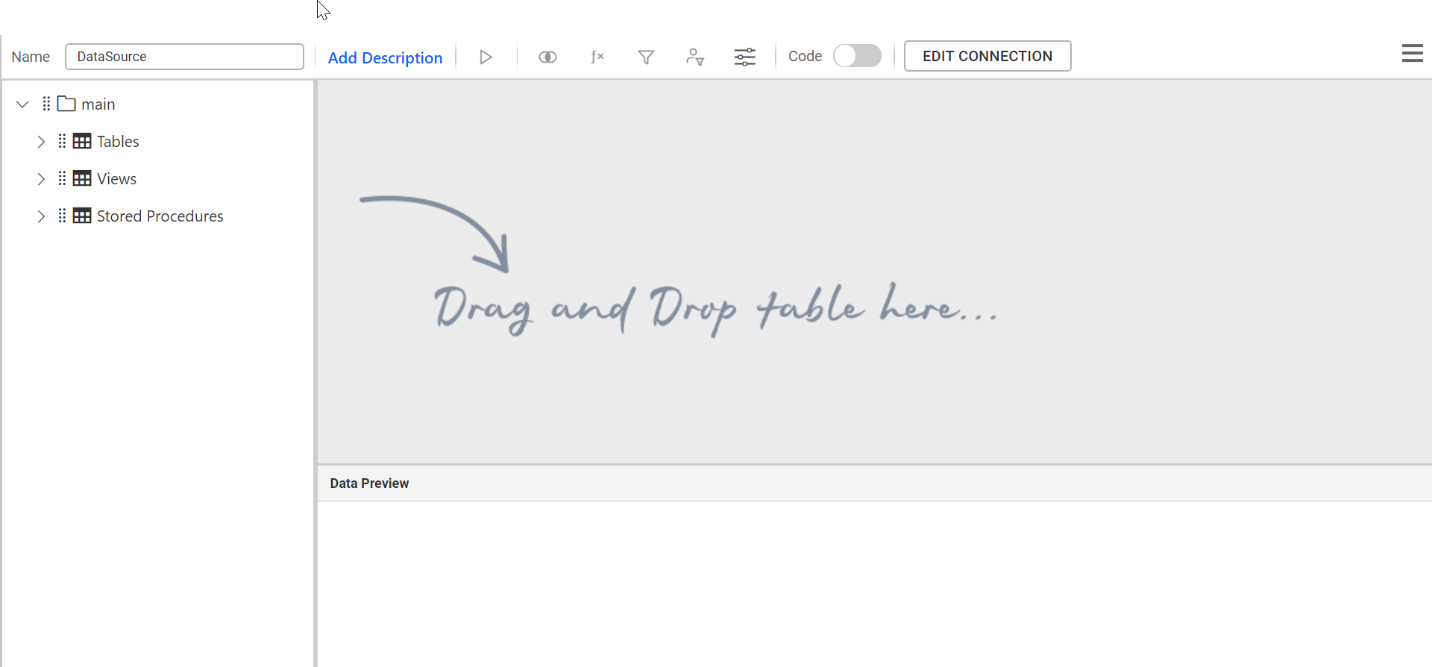The image size is (1432, 667).
Task: Focus the DataSource name input field
Action: [x=184, y=57]
